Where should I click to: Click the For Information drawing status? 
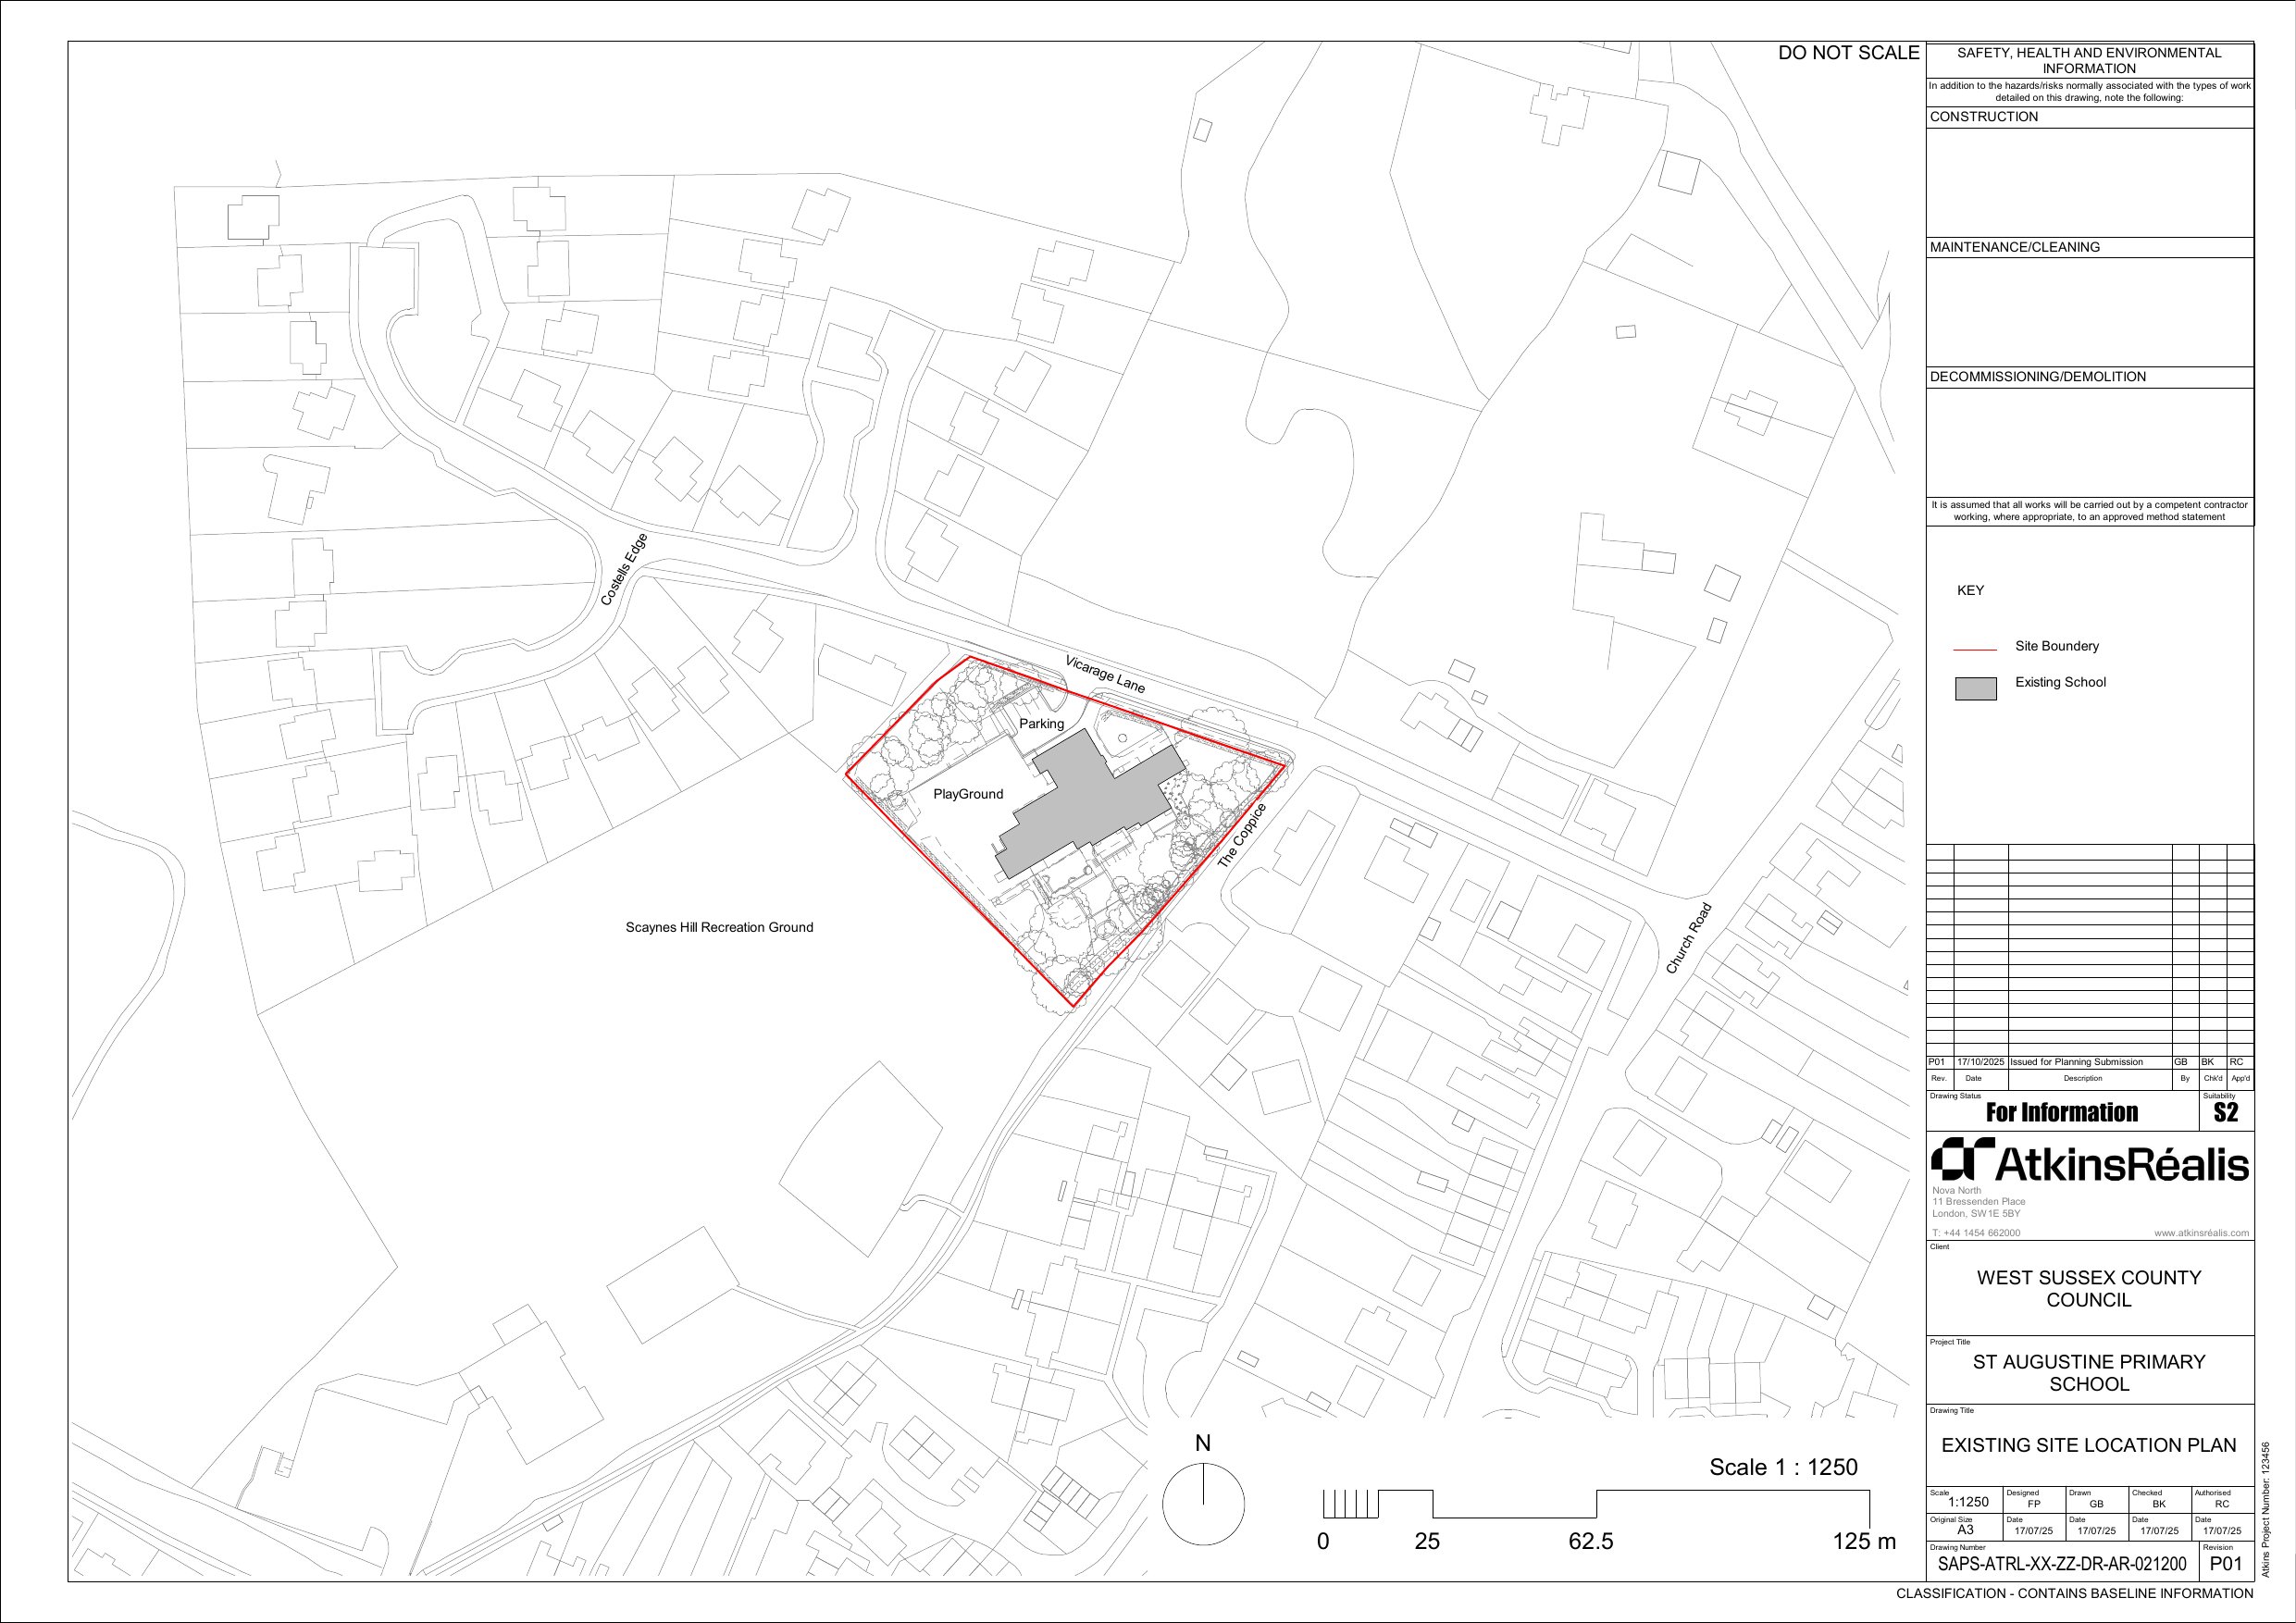pyautogui.click(x=2061, y=1113)
